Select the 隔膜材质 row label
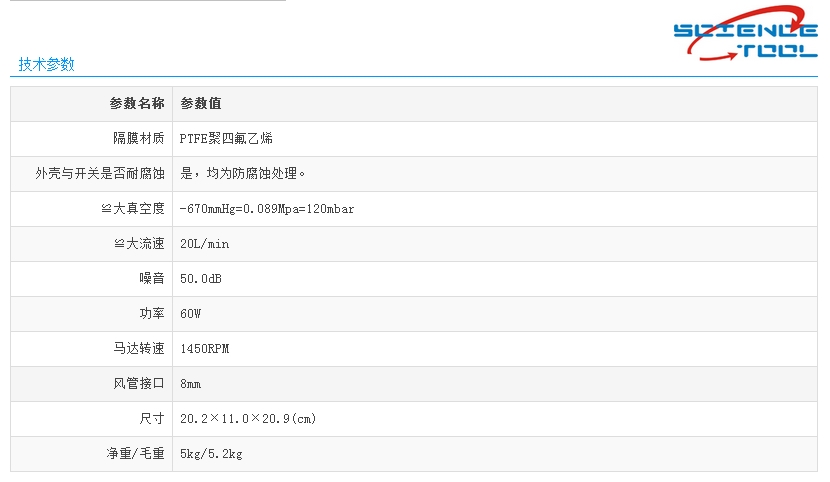830x482 pixels. 138,139
